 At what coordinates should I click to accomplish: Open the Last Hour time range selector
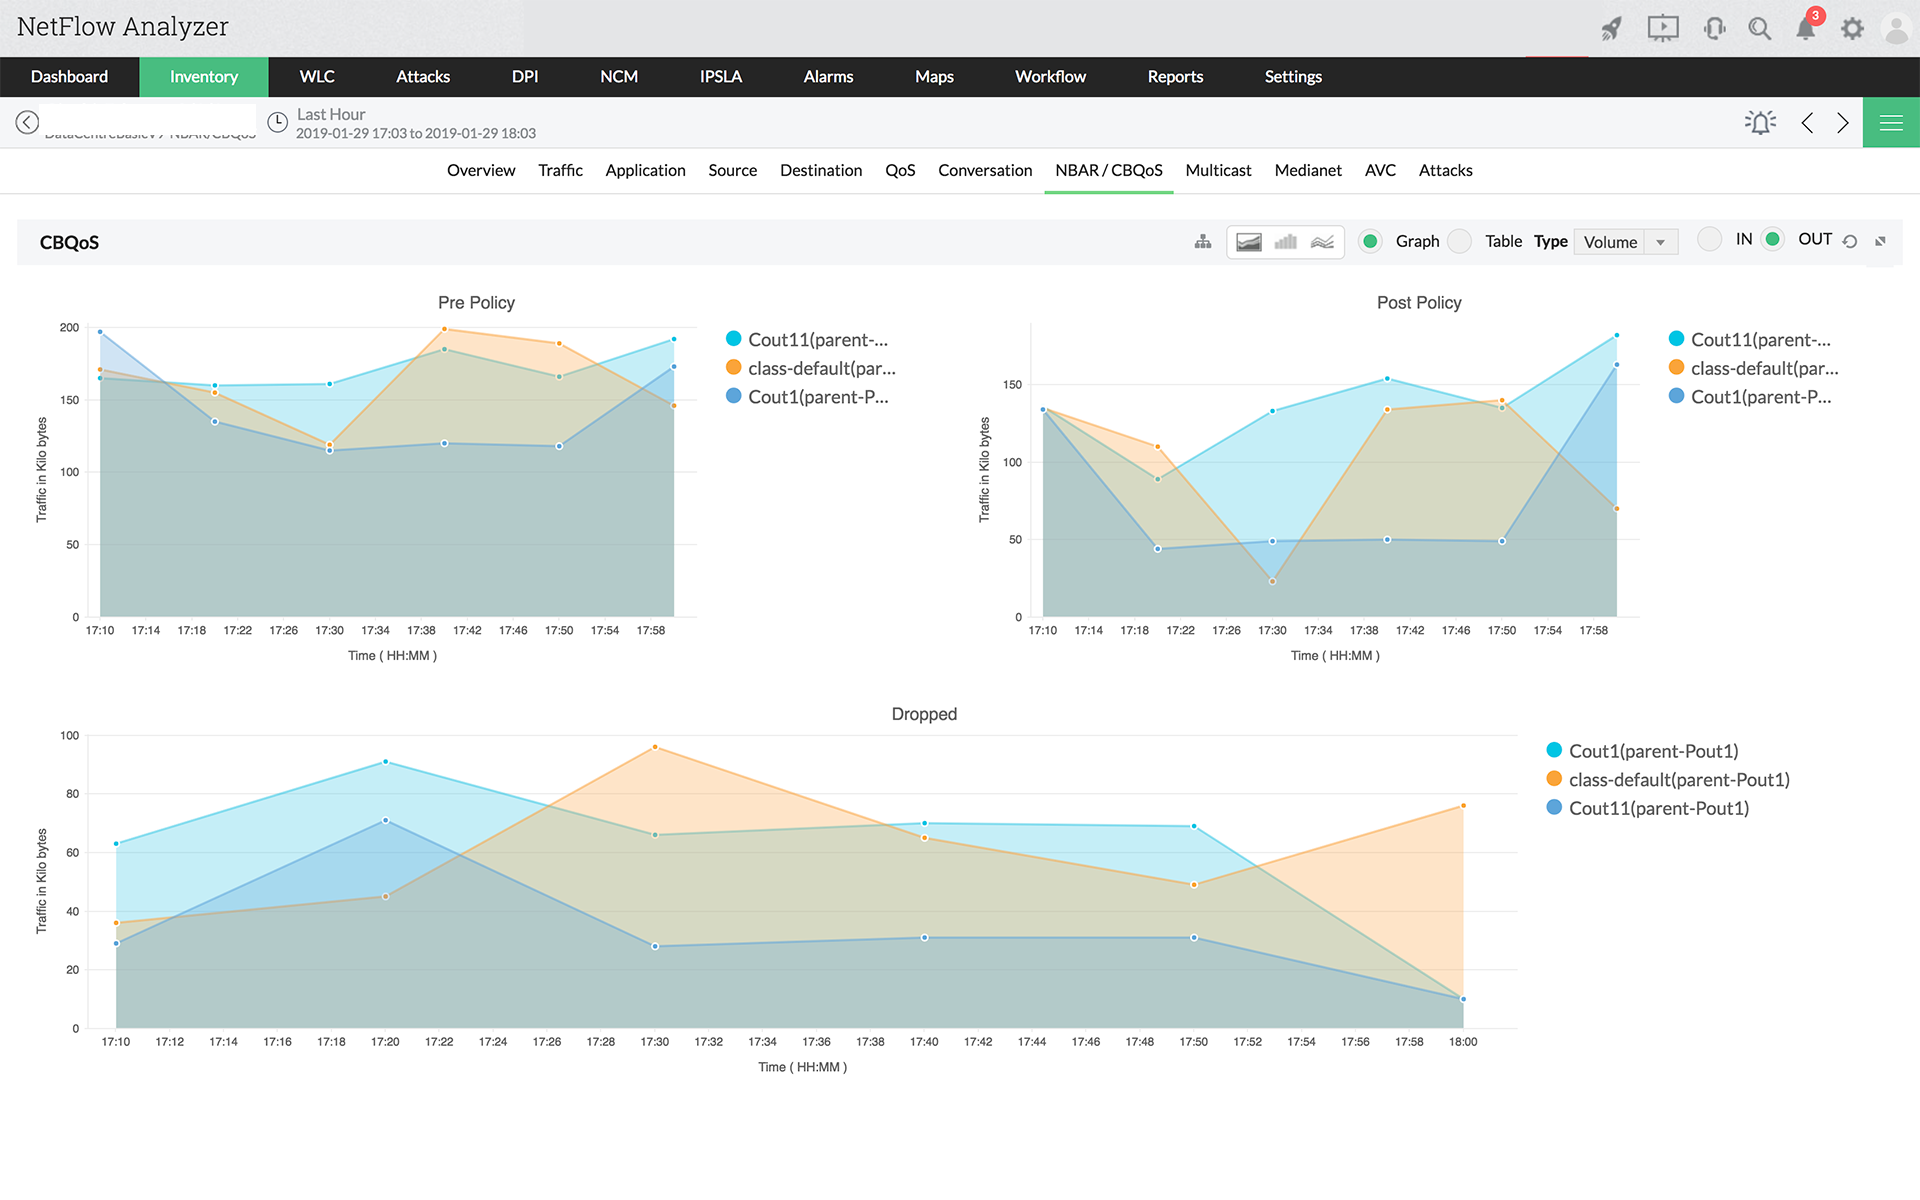pyautogui.click(x=330, y=115)
